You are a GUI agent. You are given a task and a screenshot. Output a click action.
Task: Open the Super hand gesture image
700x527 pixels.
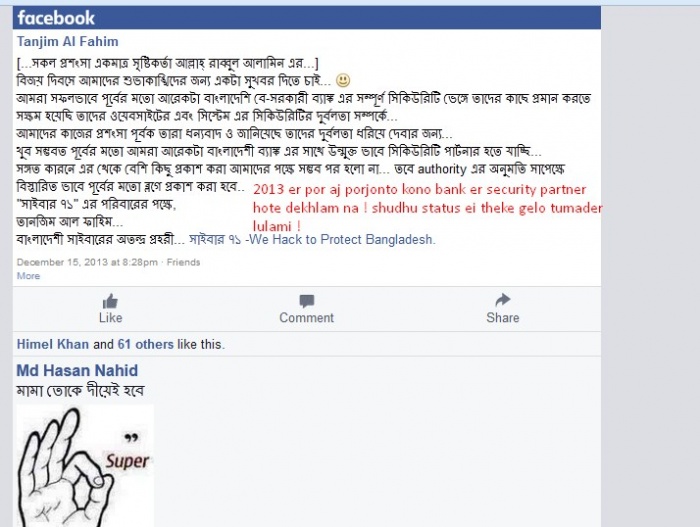85,465
